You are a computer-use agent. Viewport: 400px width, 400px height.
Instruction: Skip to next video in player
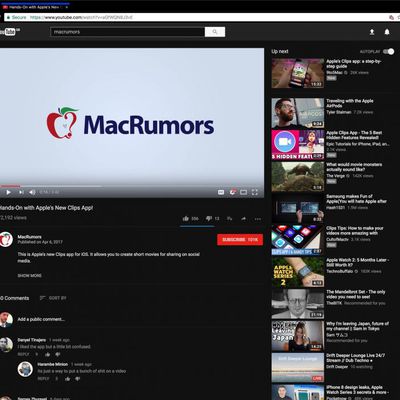tap(21, 192)
